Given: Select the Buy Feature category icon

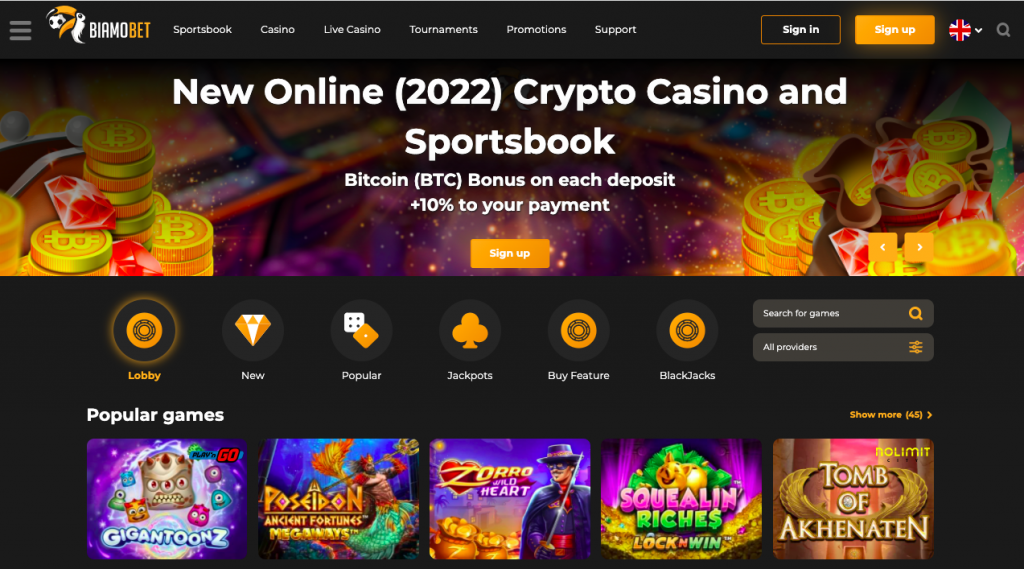Looking at the screenshot, I should (578, 331).
